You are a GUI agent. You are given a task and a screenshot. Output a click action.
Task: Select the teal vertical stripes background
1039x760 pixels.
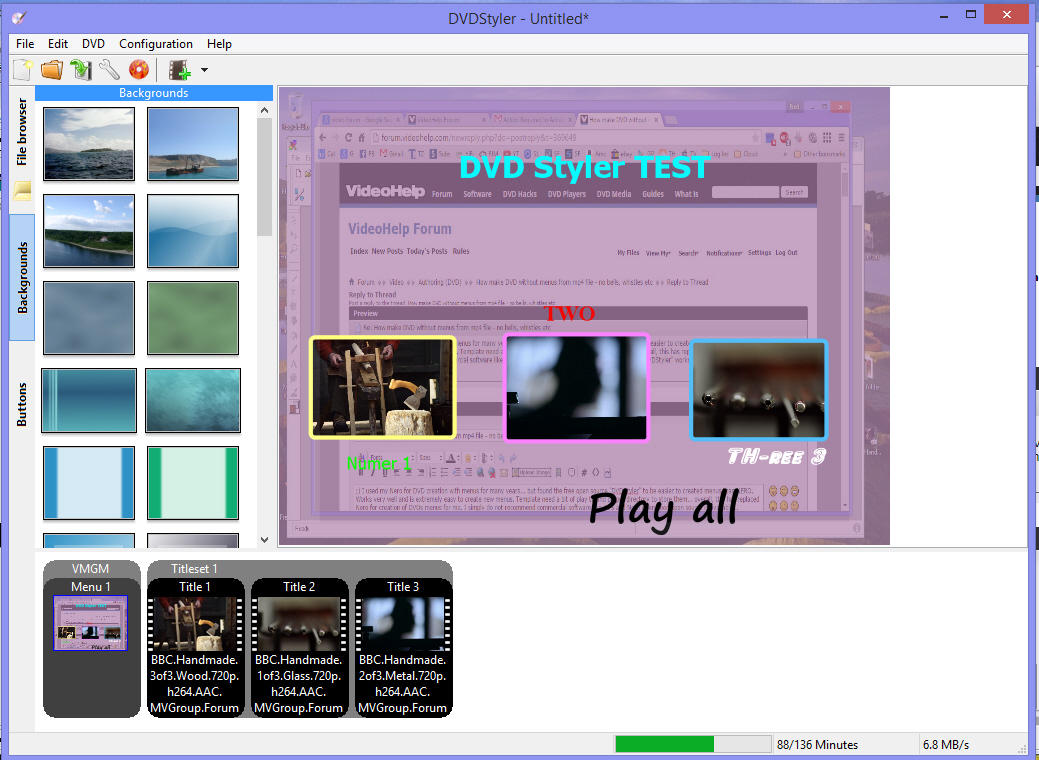pyautogui.click(x=89, y=400)
